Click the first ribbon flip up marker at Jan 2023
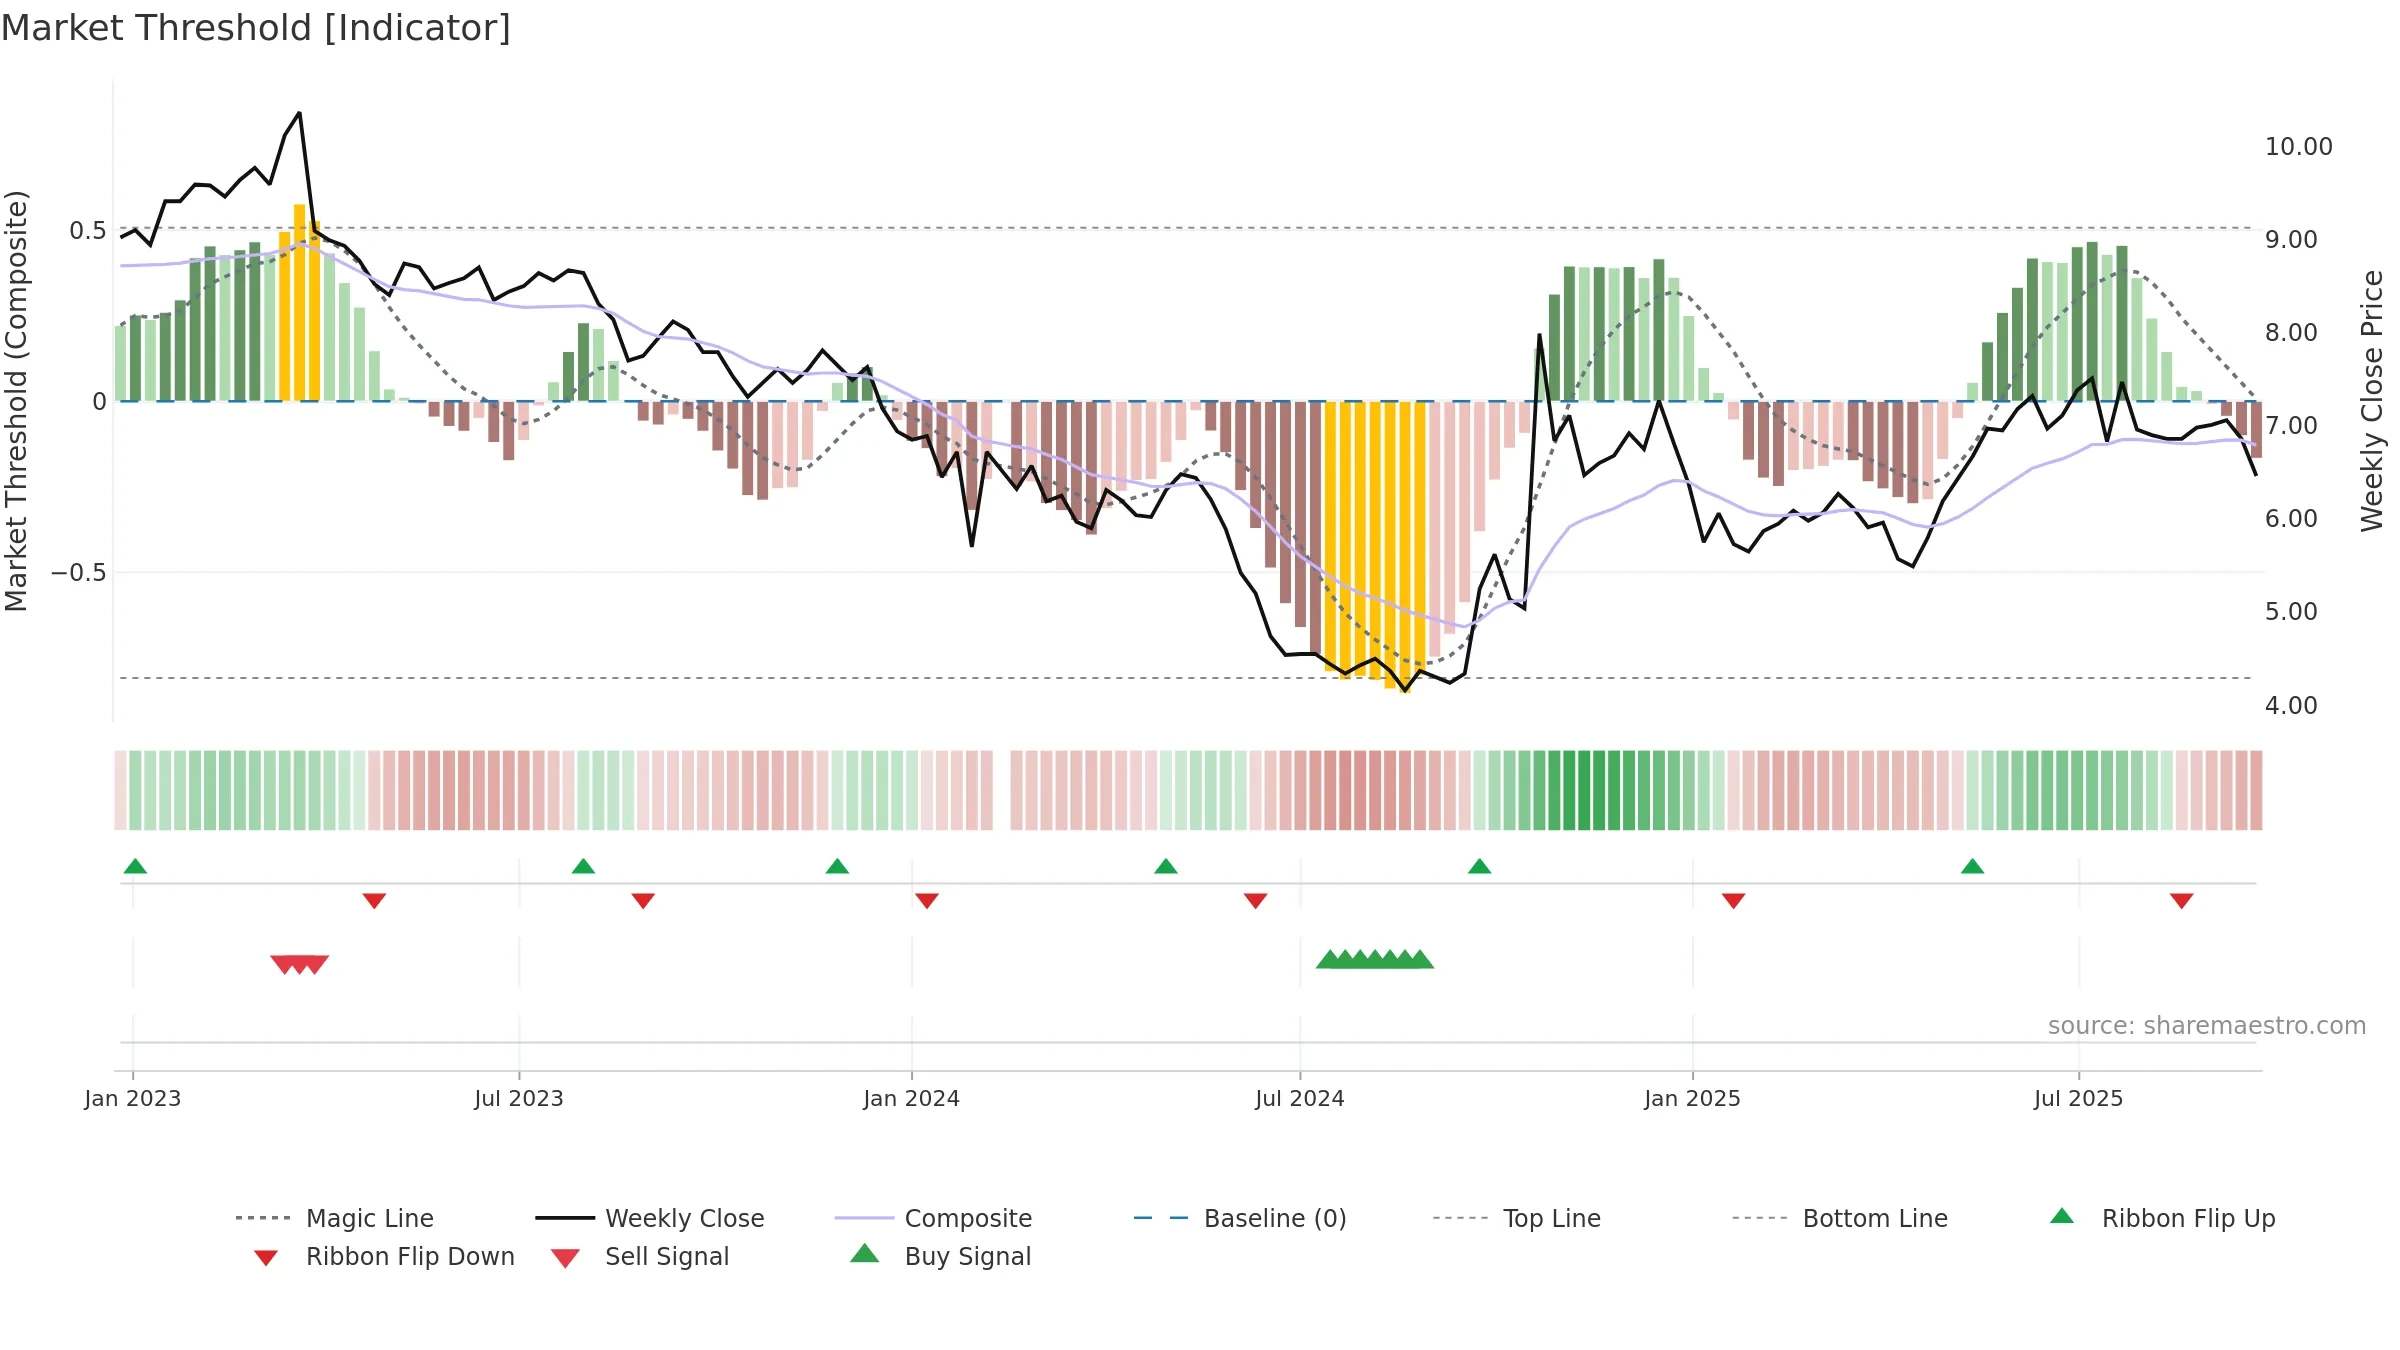The image size is (2400, 1350). point(135,866)
